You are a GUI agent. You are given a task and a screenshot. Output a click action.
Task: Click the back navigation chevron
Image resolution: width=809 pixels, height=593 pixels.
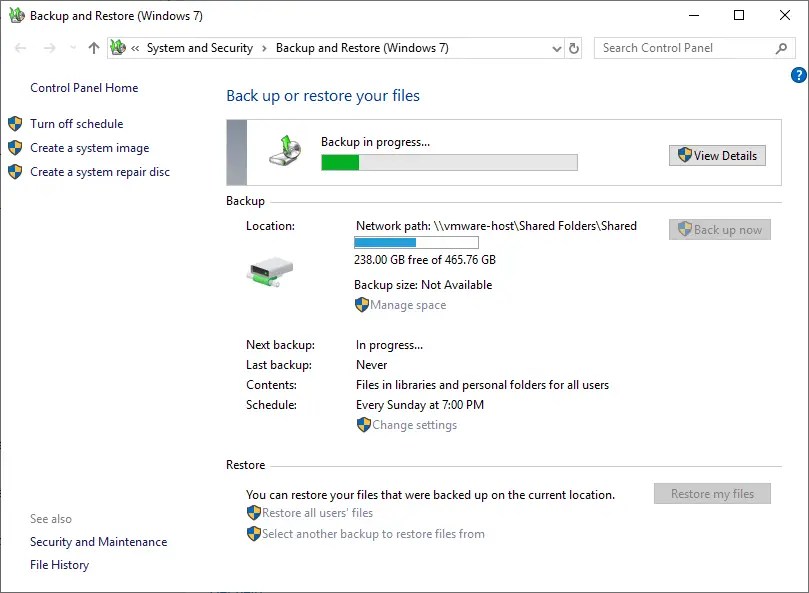20,47
